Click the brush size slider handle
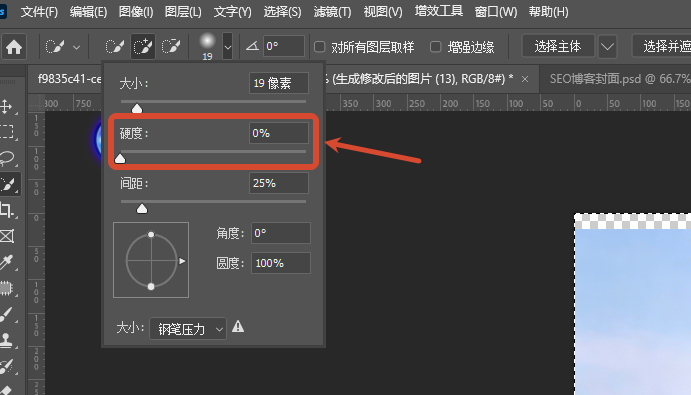 click(x=137, y=108)
